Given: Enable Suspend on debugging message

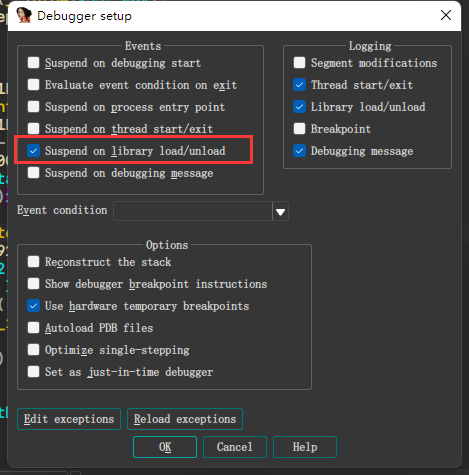Looking at the screenshot, I should pyautogui.click(x=33, y=173).
